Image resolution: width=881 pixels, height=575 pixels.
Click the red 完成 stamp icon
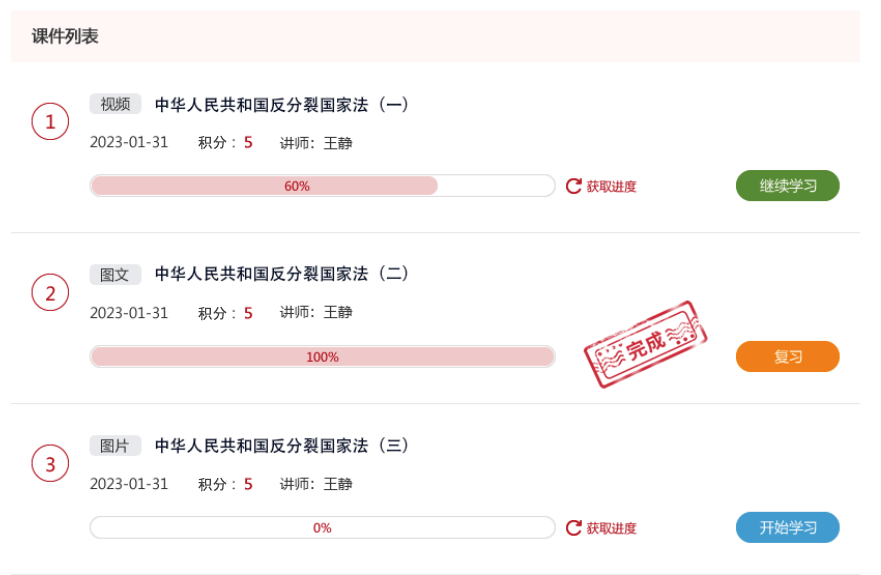pyautogui.click(x=645, y=344)
